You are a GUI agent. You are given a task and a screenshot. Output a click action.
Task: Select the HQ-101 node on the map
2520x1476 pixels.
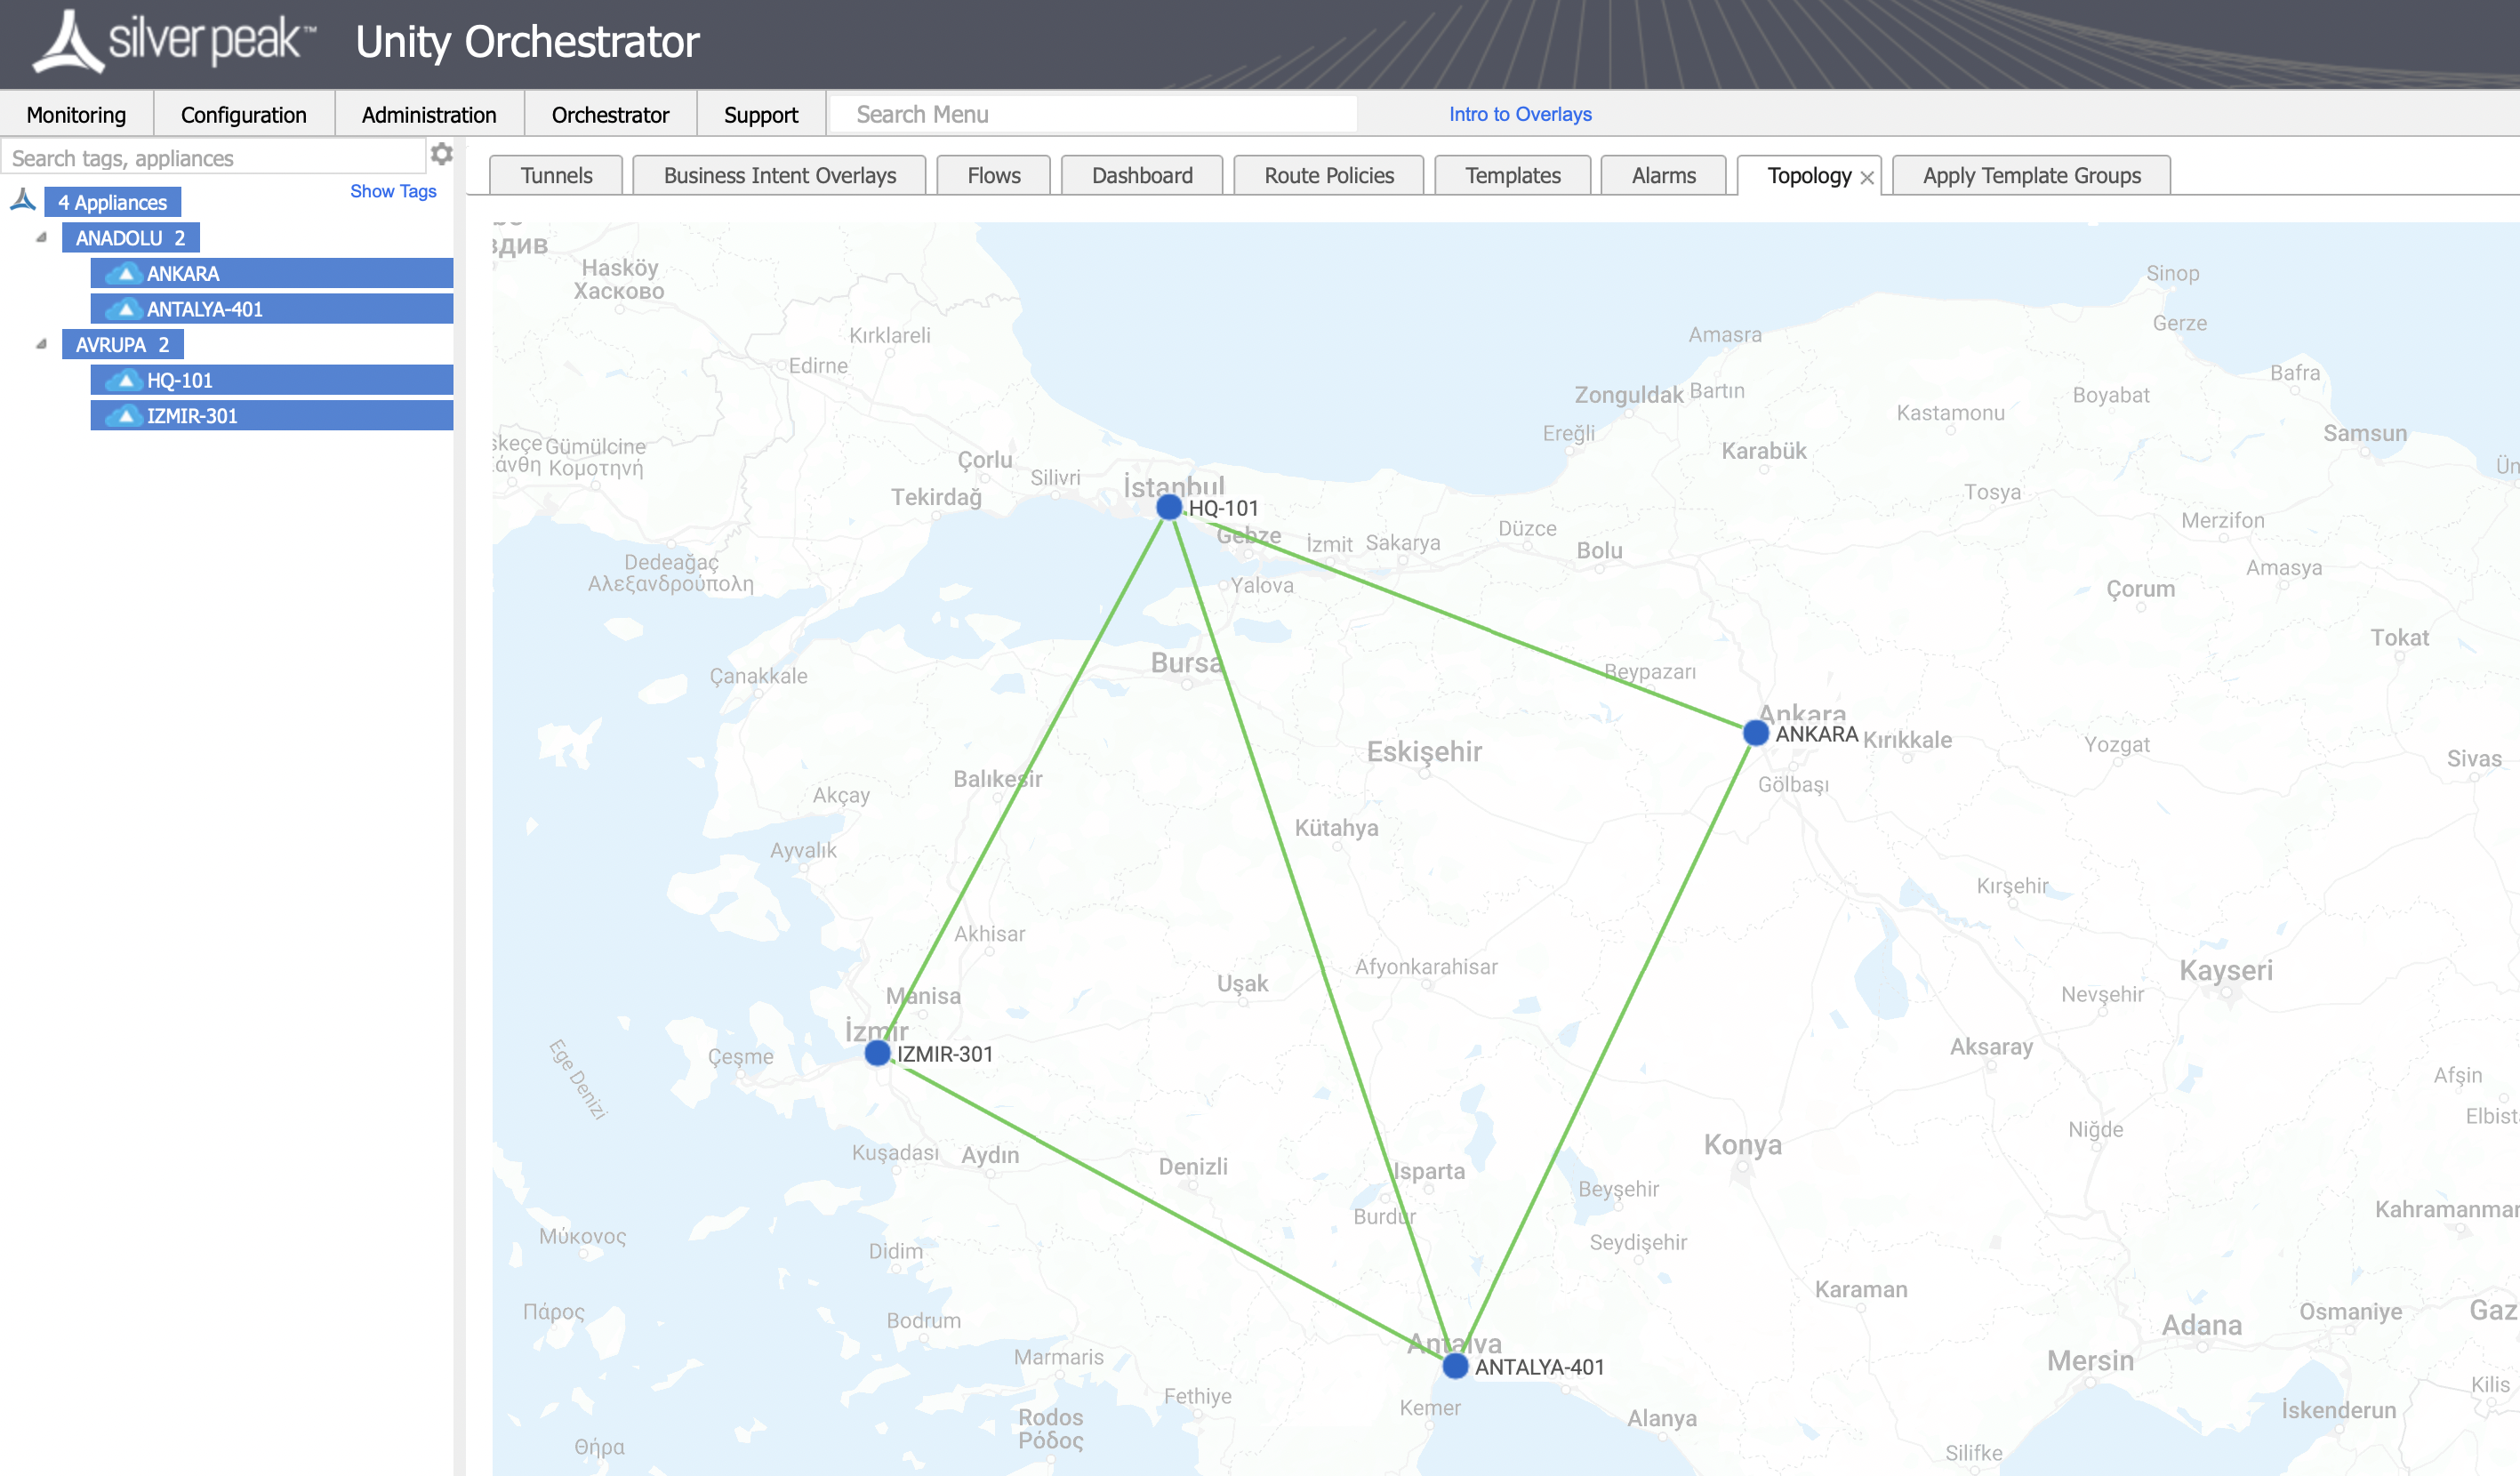coord(1168,507)
